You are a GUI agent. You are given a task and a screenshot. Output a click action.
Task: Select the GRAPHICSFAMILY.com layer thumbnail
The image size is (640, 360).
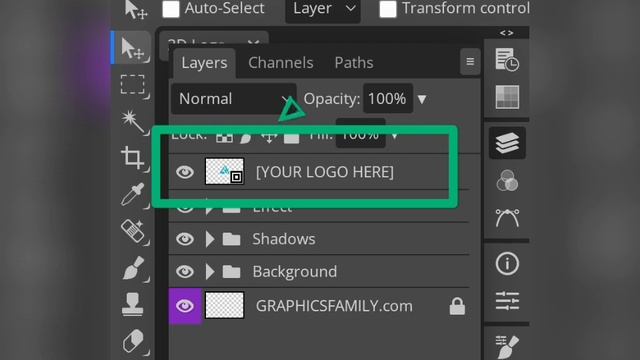224,305
